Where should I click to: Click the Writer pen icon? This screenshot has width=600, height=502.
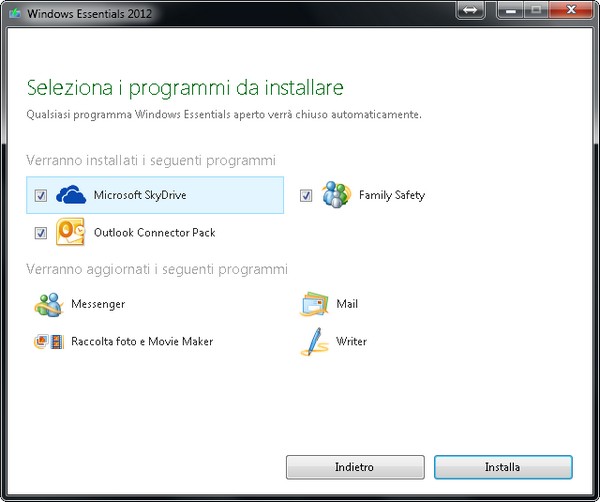(x=314, y=342)
